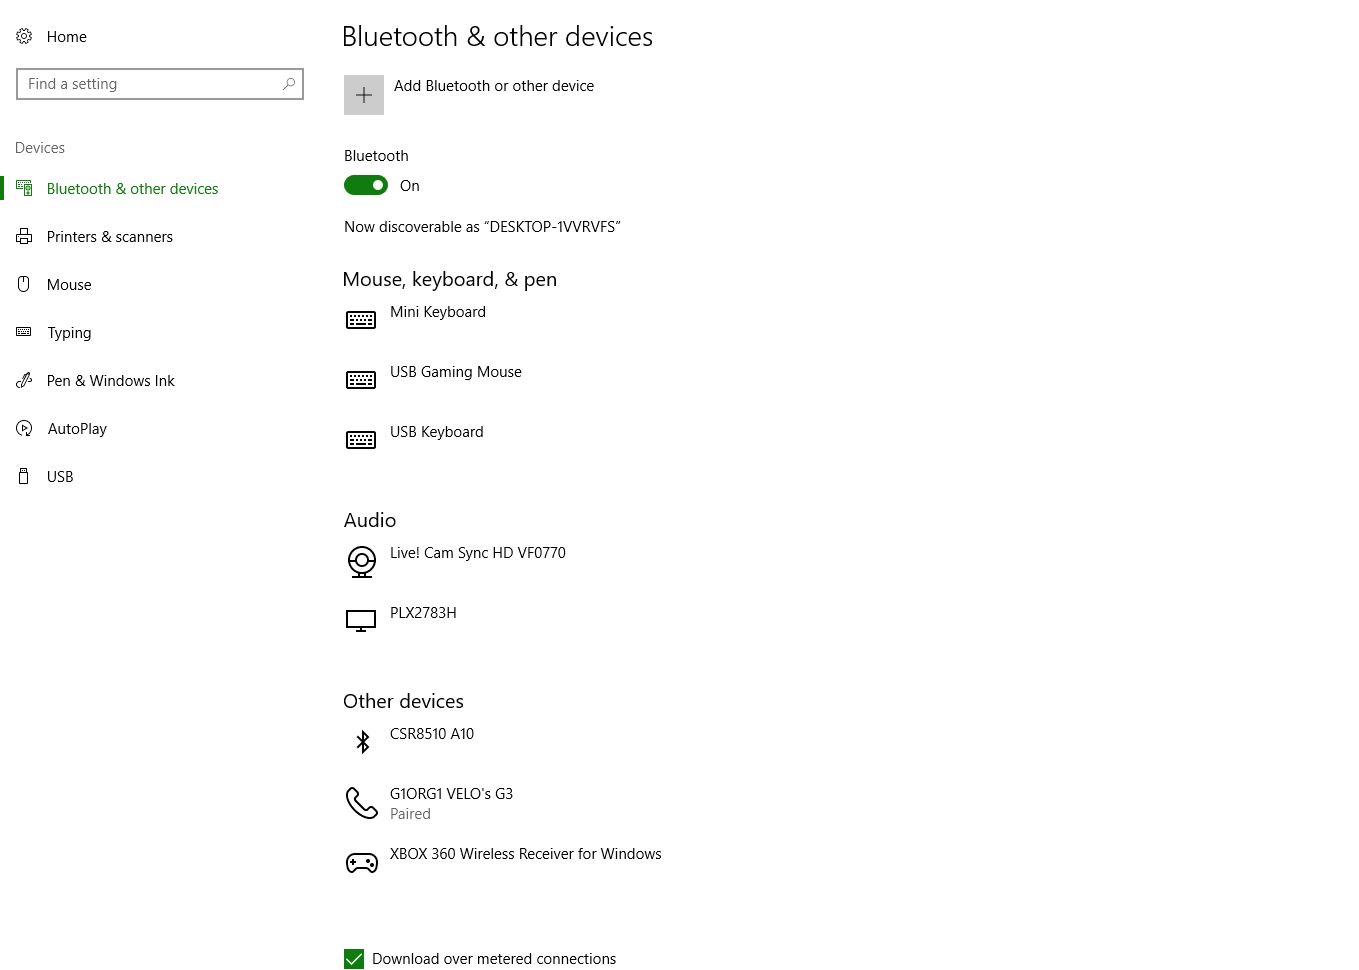Click the Find a setting search field

click(x=150, y=84)
